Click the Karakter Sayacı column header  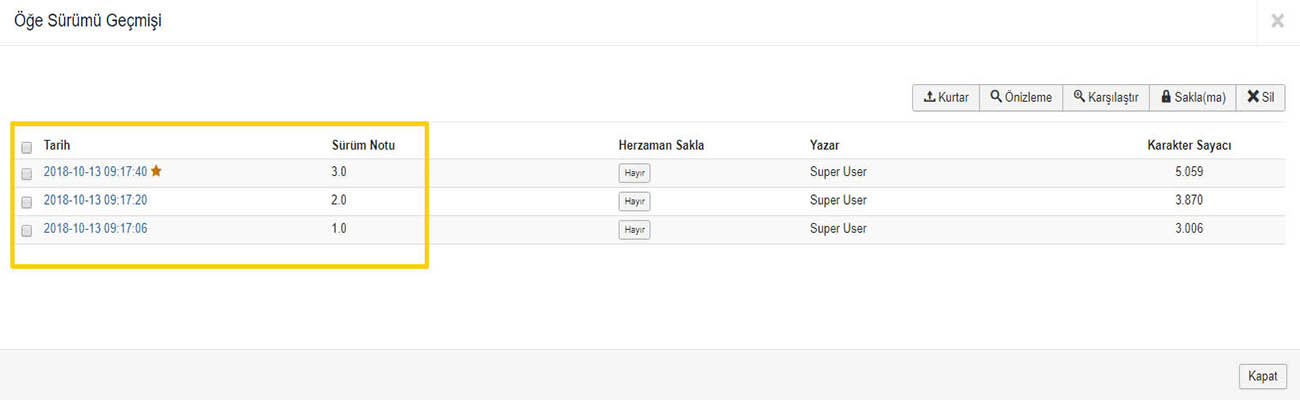point(1189,145)
